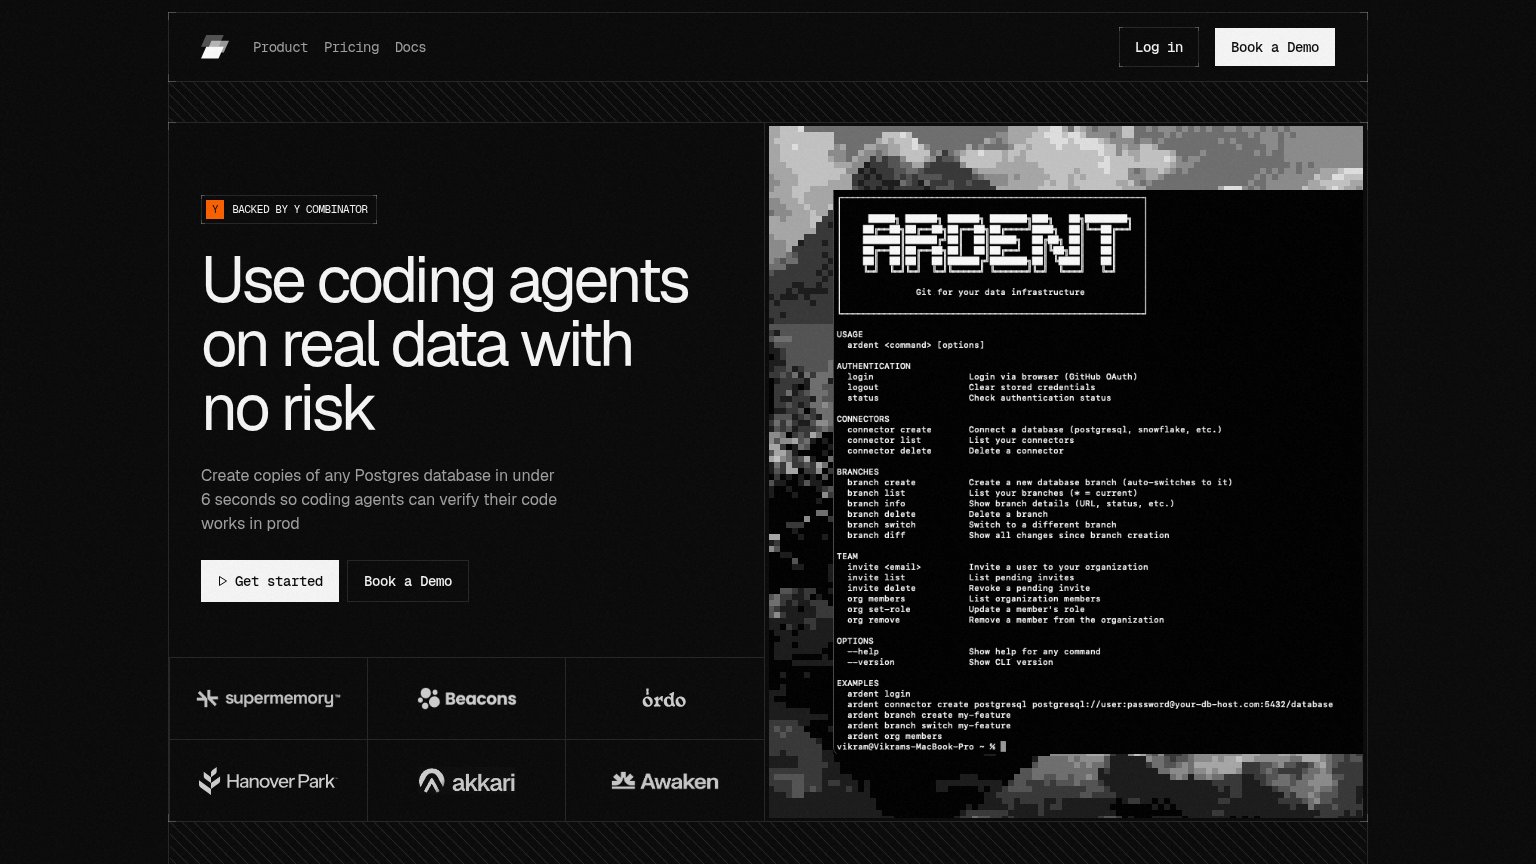Viewport: 1536px width, 864px height.
Task: Click the "branch info" command row
Action: pyautogui.click(x=1011, y=503)
